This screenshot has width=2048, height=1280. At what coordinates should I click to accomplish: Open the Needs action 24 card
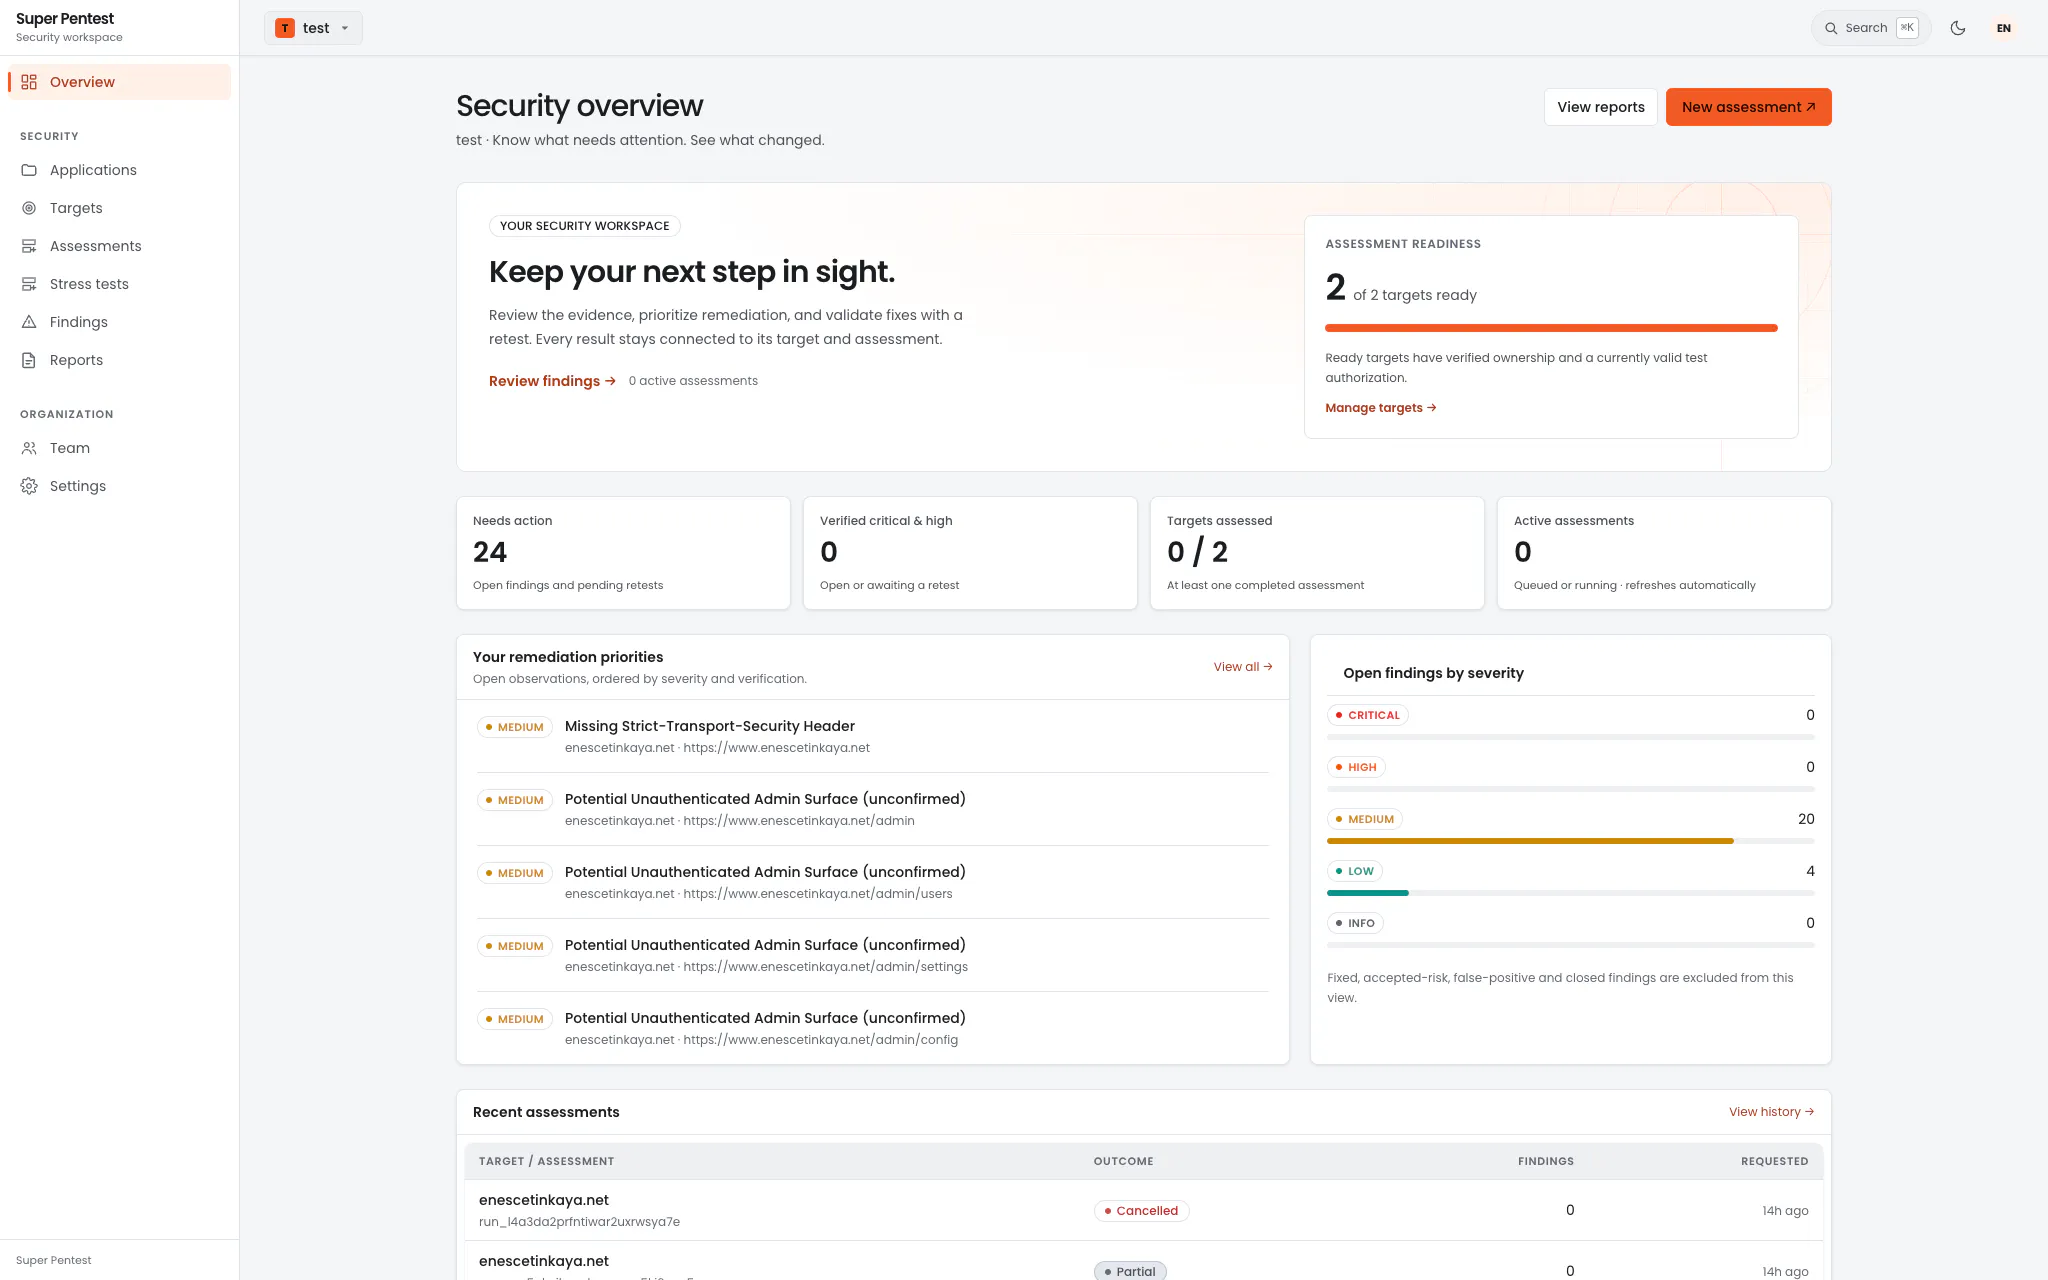tap(623, 553)
